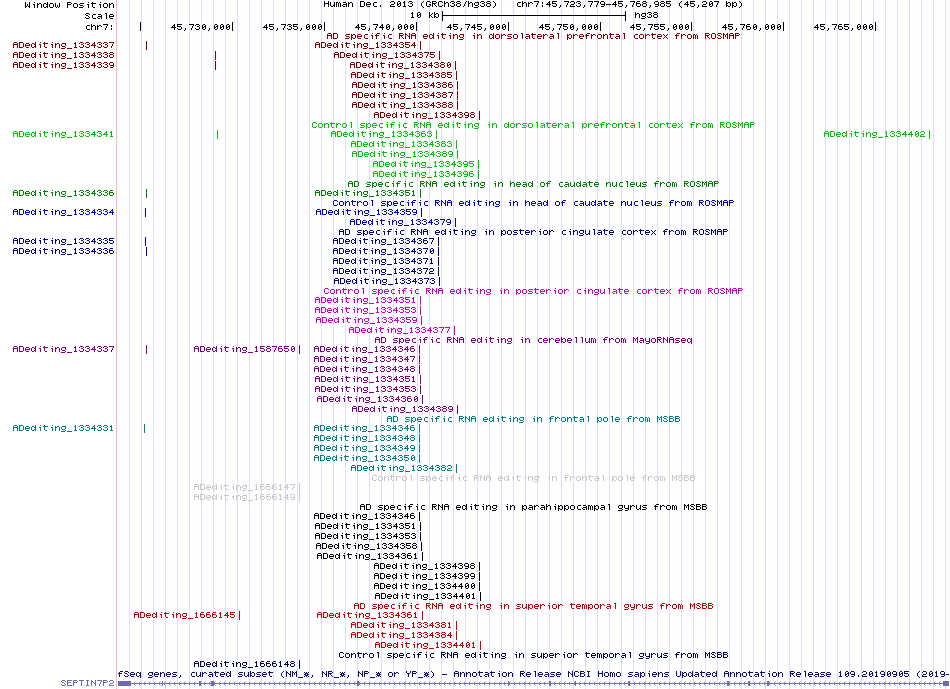Open AD specific posterior cingulate cortex title
The width and height of the screenshot is (950, 689).
pyautogui.click(x=533, y=232)
